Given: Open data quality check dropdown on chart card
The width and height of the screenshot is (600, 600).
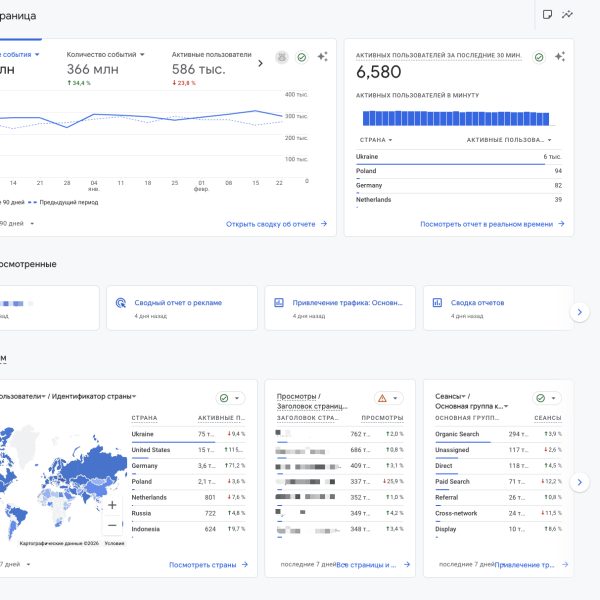Looking at the screenshot, I should click(x=302, y=58).
